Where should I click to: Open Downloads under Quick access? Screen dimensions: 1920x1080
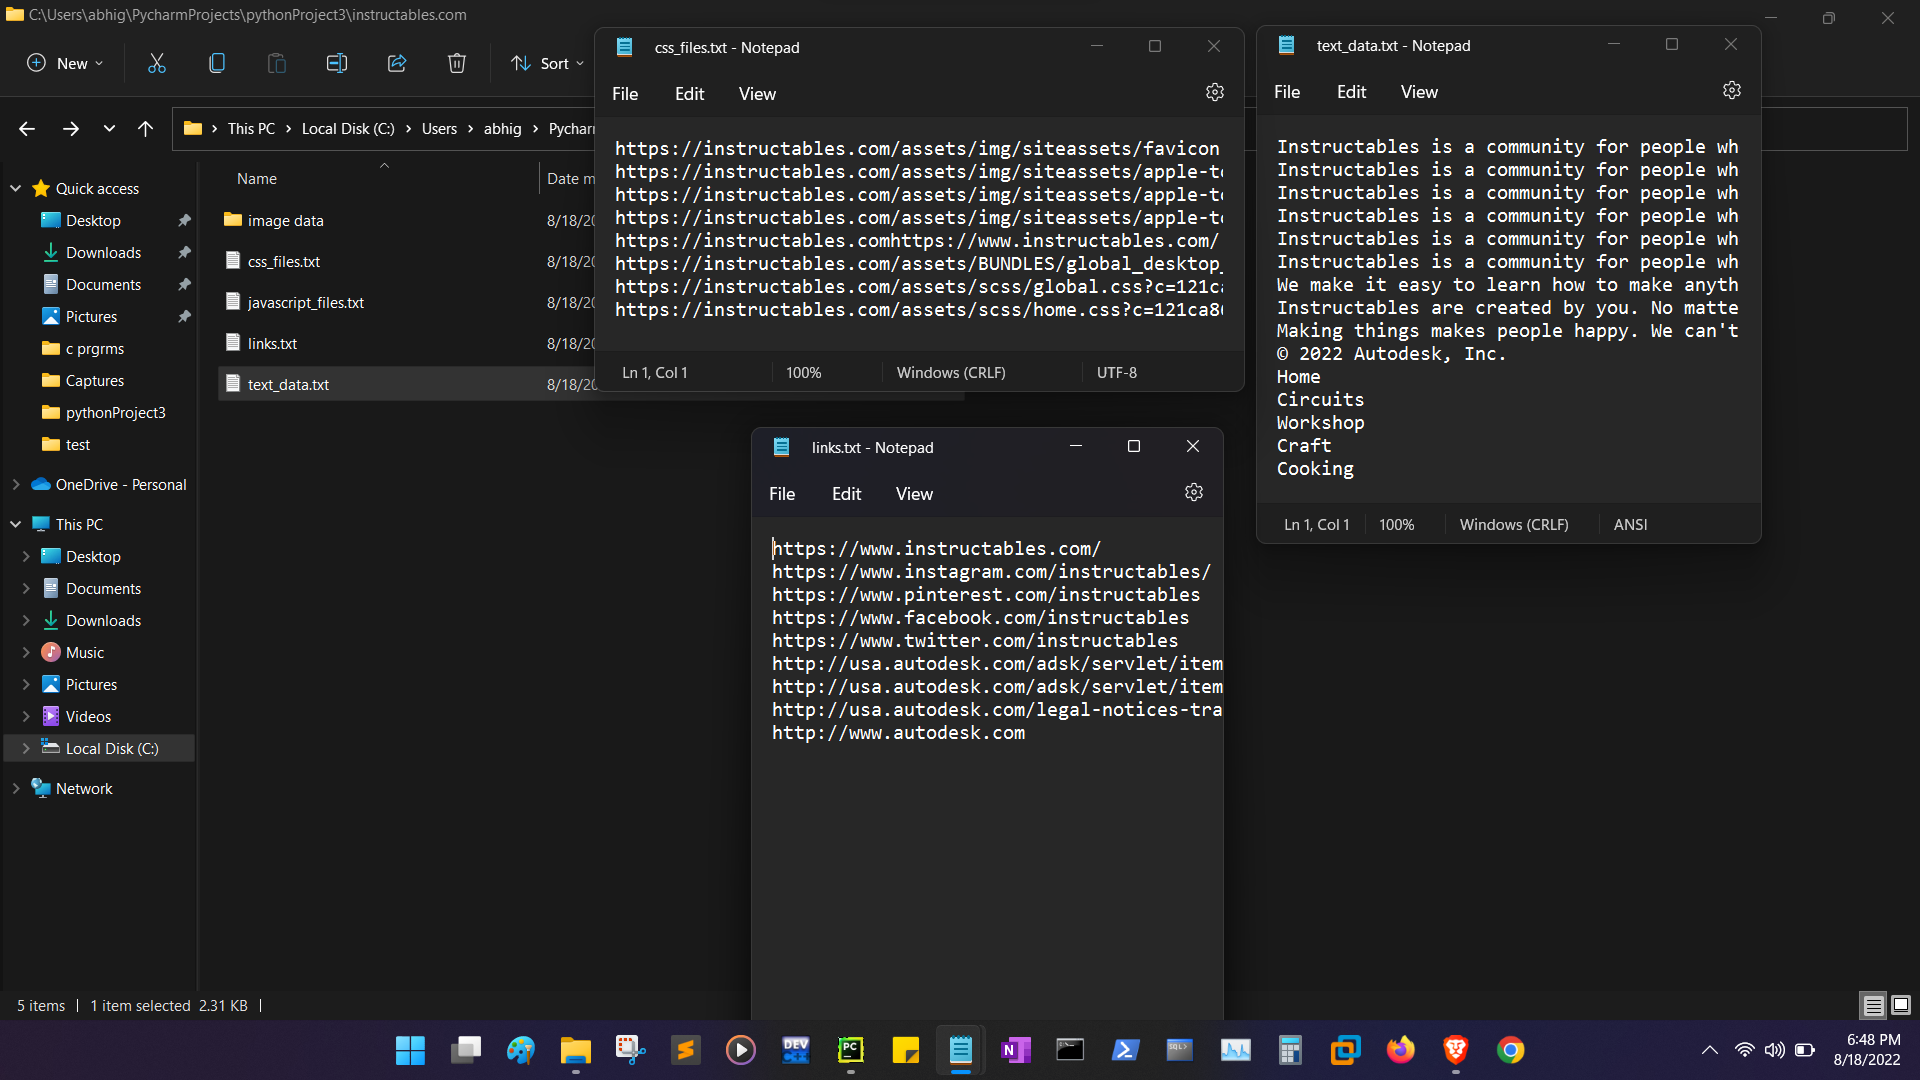click(x=103, y=252)
